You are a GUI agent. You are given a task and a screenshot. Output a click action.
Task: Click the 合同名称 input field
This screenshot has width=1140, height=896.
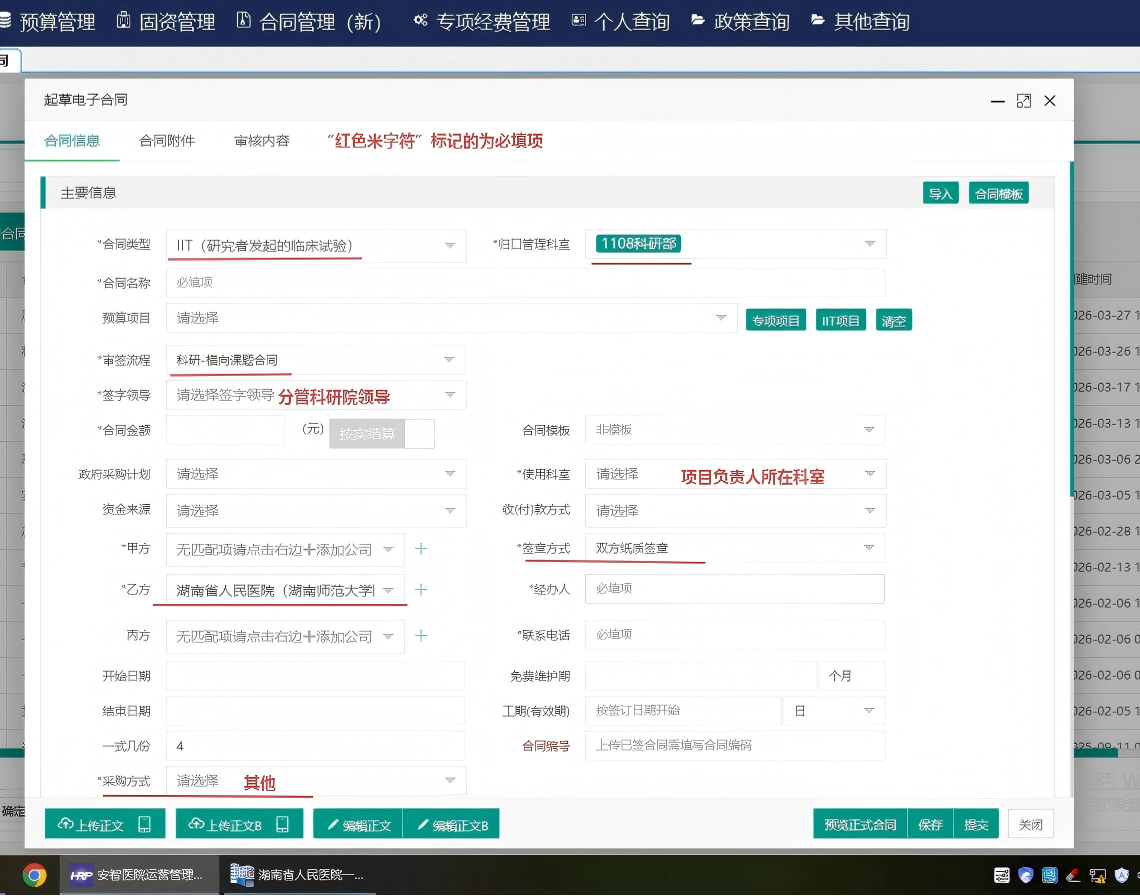pos(525,283)
